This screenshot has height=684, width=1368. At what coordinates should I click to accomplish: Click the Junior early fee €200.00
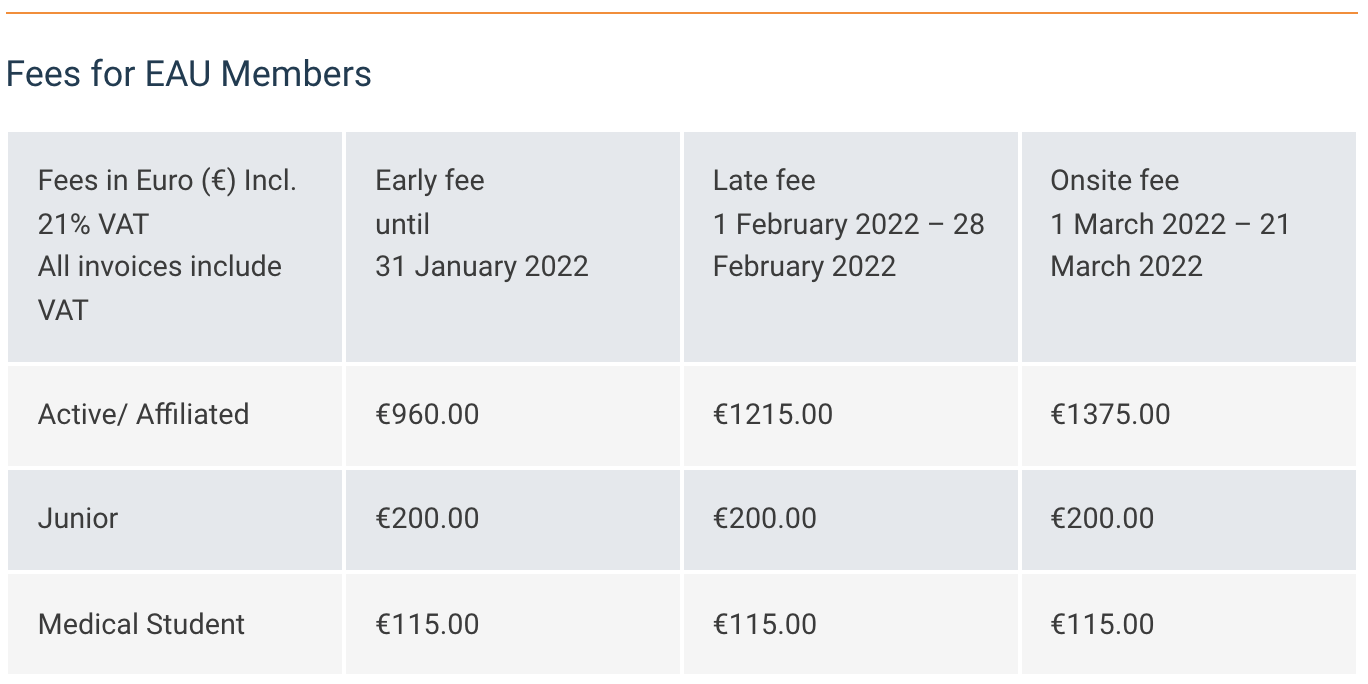(427, 518)
